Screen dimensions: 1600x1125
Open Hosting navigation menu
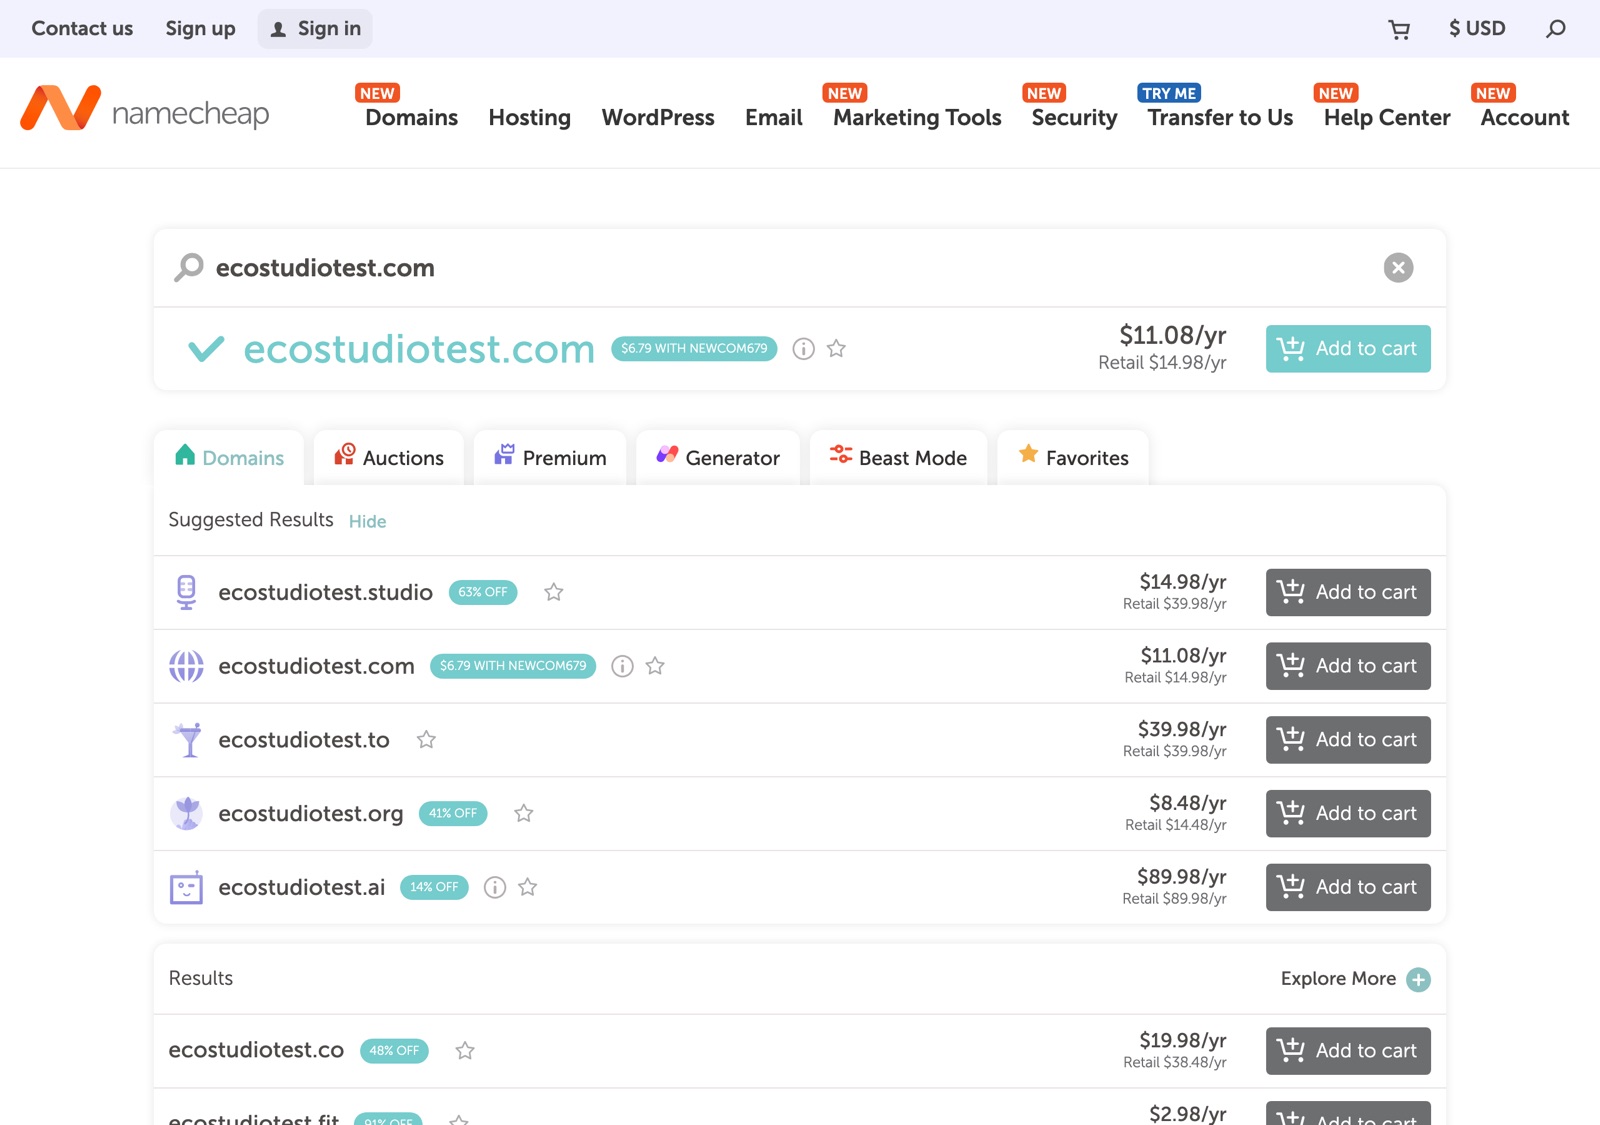click(x=530, y=117)
